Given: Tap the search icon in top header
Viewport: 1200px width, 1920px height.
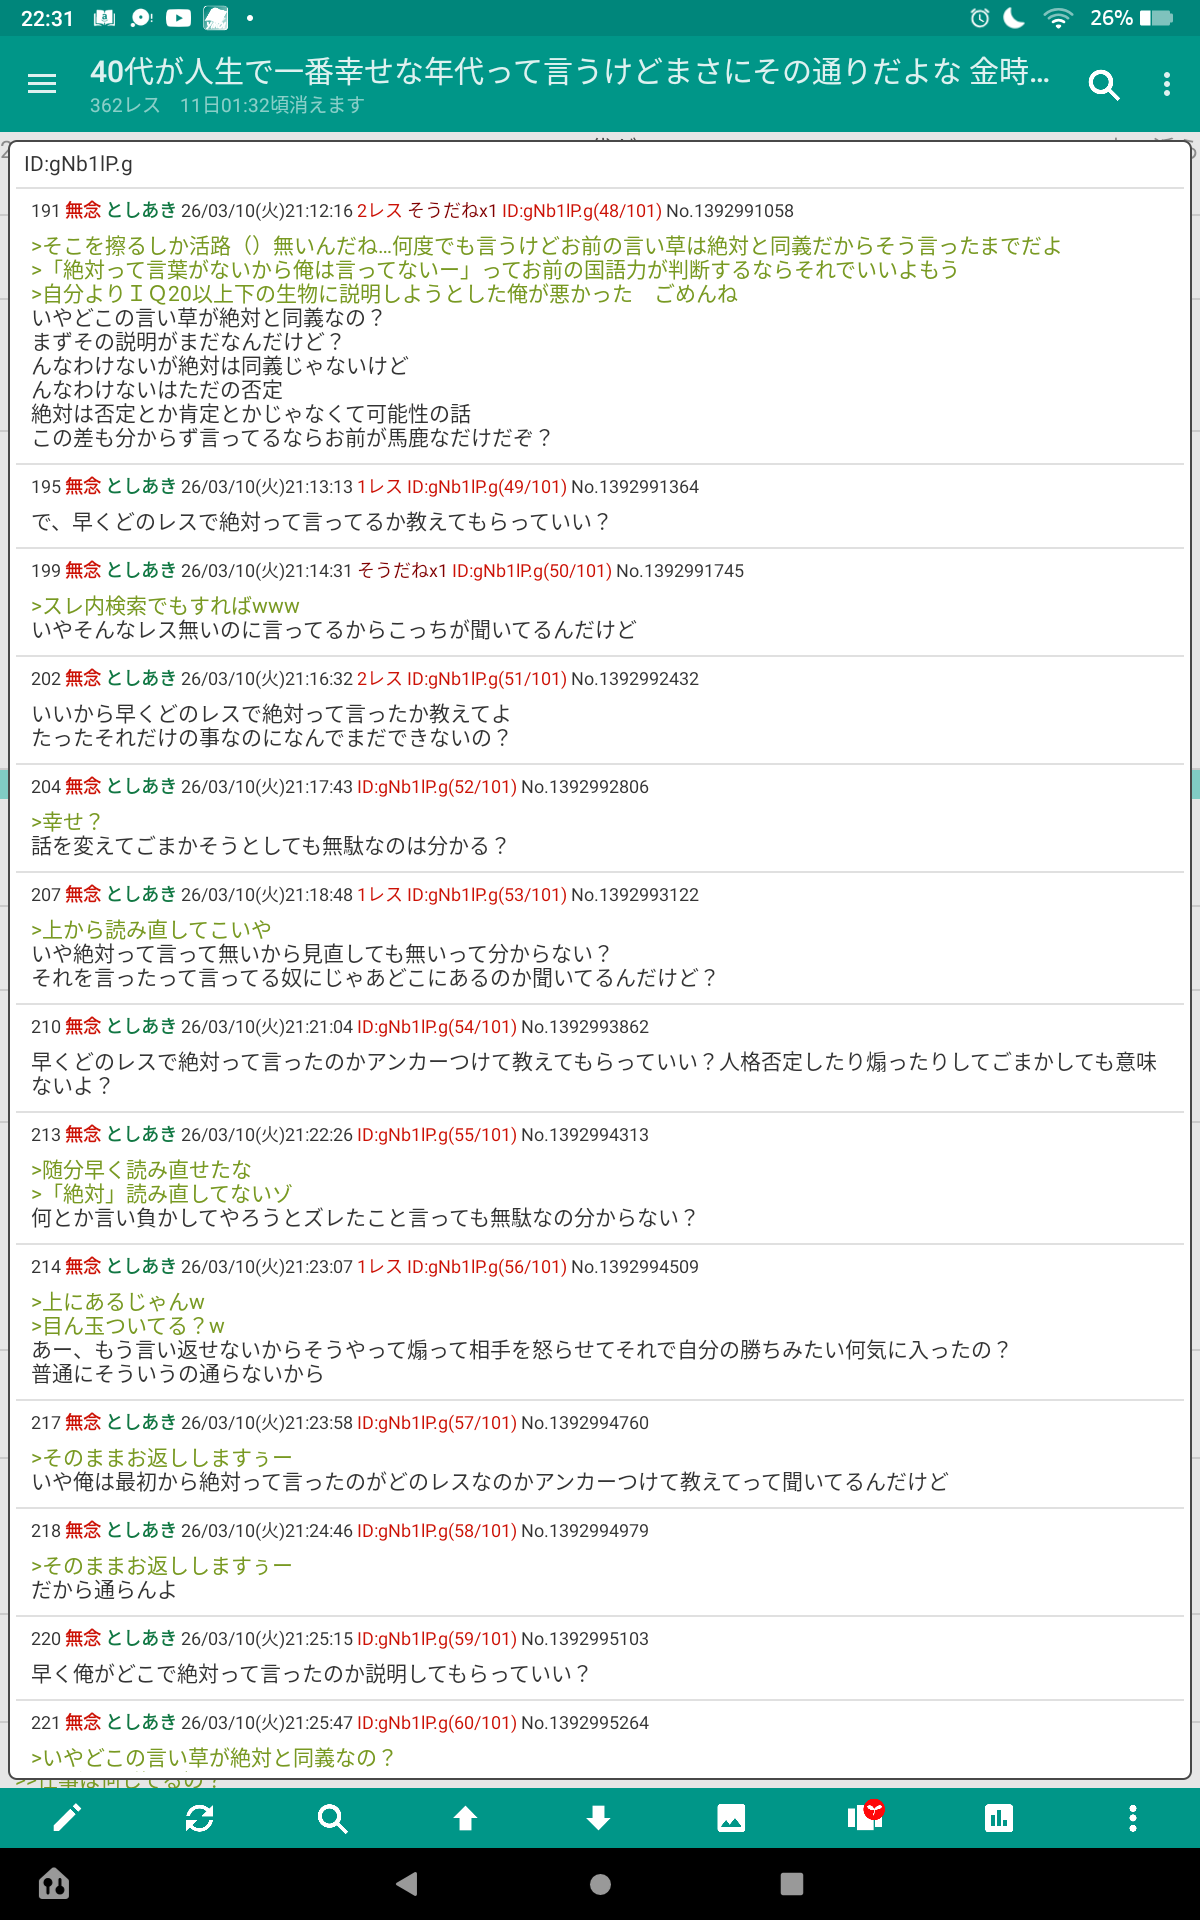Looking at the screenshot, I should (1103, 85).
